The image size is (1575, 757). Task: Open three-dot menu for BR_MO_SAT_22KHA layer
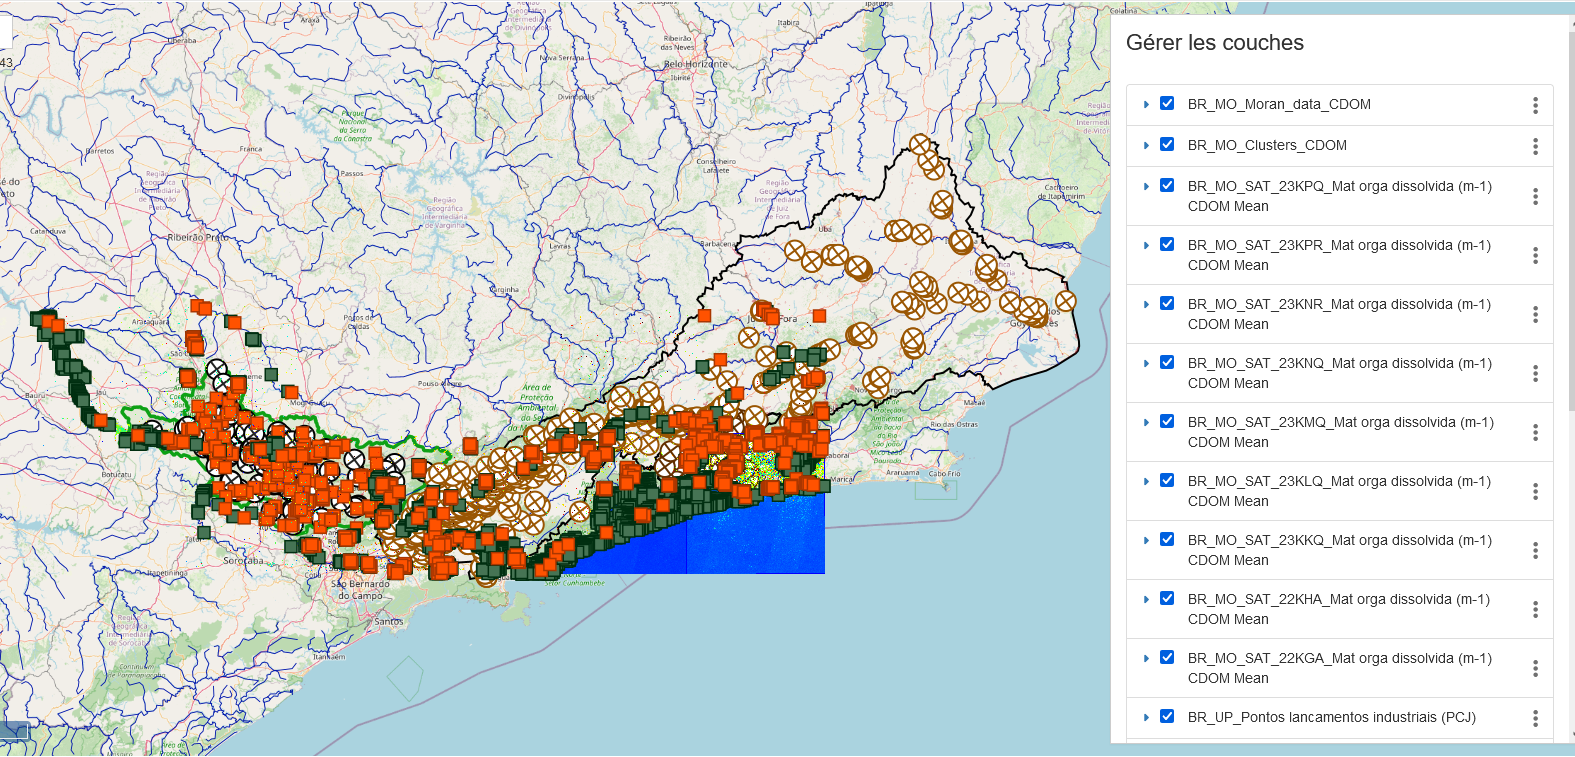[x=1535, y=609]
